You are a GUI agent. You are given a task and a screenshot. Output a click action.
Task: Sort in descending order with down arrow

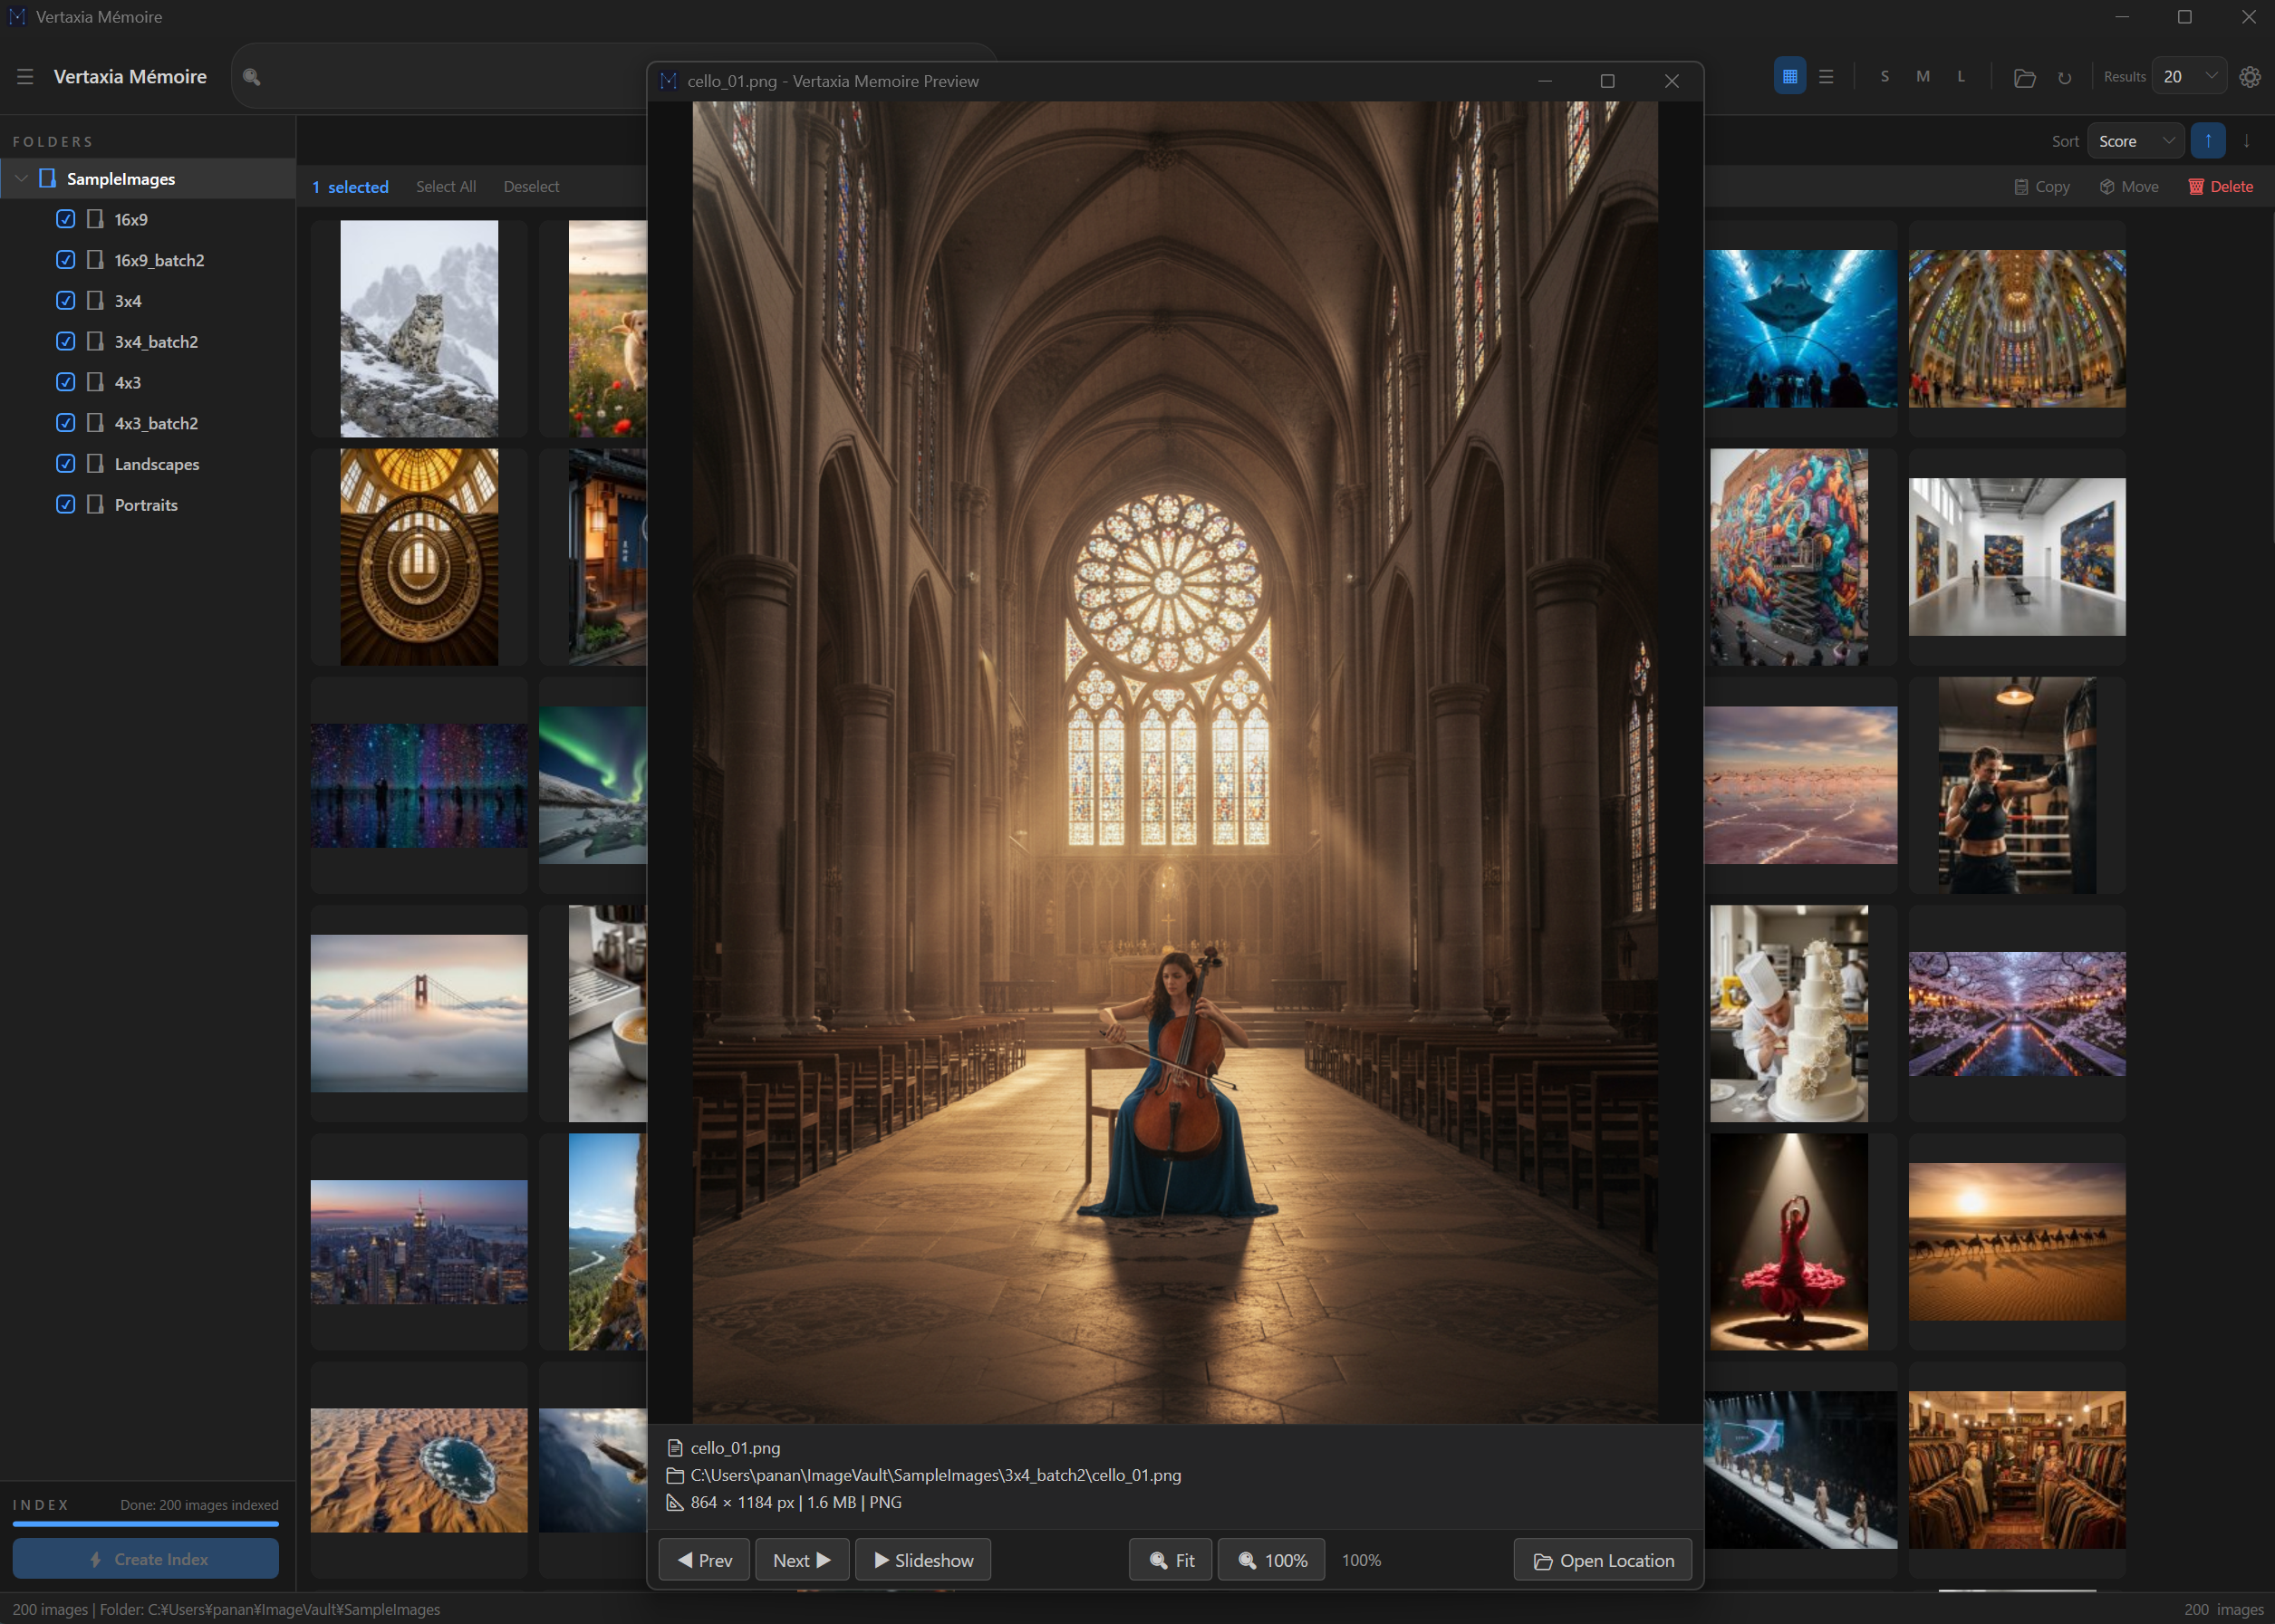tap(2246, 141)
